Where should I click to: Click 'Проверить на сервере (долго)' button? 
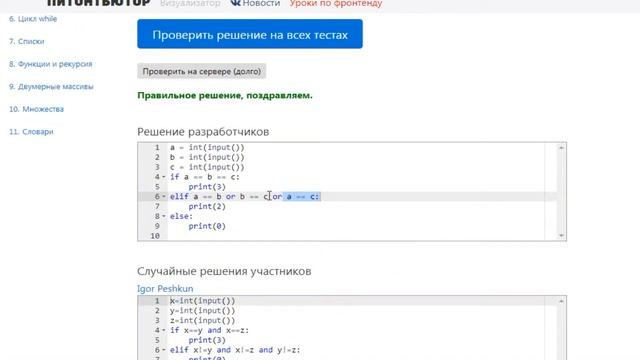(202, 71)
